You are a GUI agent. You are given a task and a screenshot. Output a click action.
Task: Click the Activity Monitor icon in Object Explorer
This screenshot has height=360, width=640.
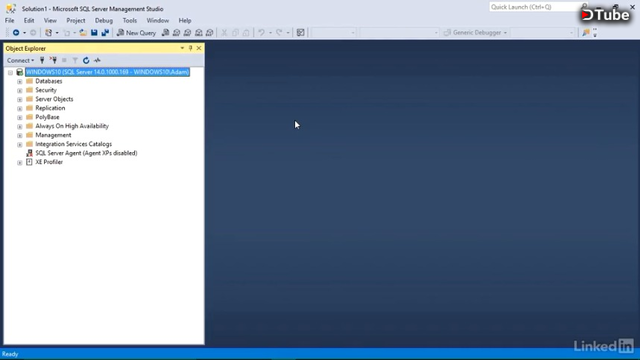tap(97, 60)
